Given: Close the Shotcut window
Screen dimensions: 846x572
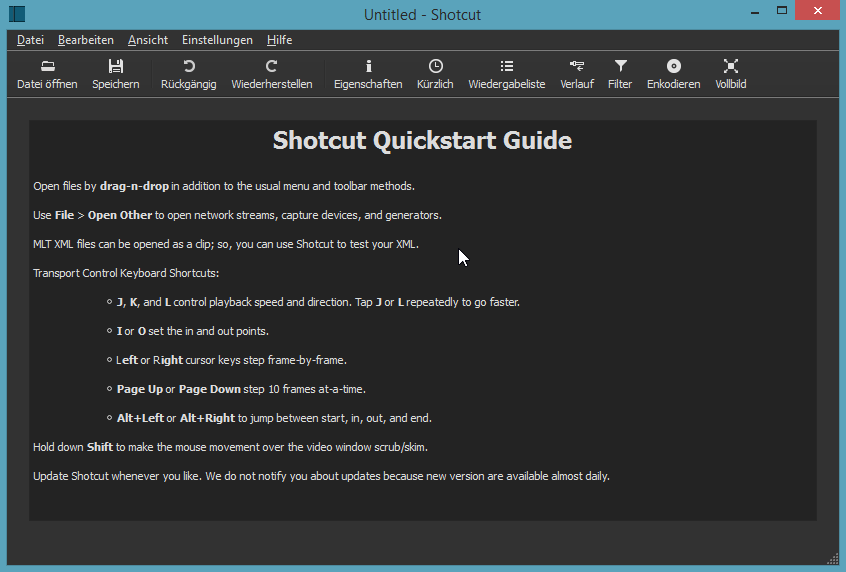Looking at the screenshot, I should [x=817, y=11].
